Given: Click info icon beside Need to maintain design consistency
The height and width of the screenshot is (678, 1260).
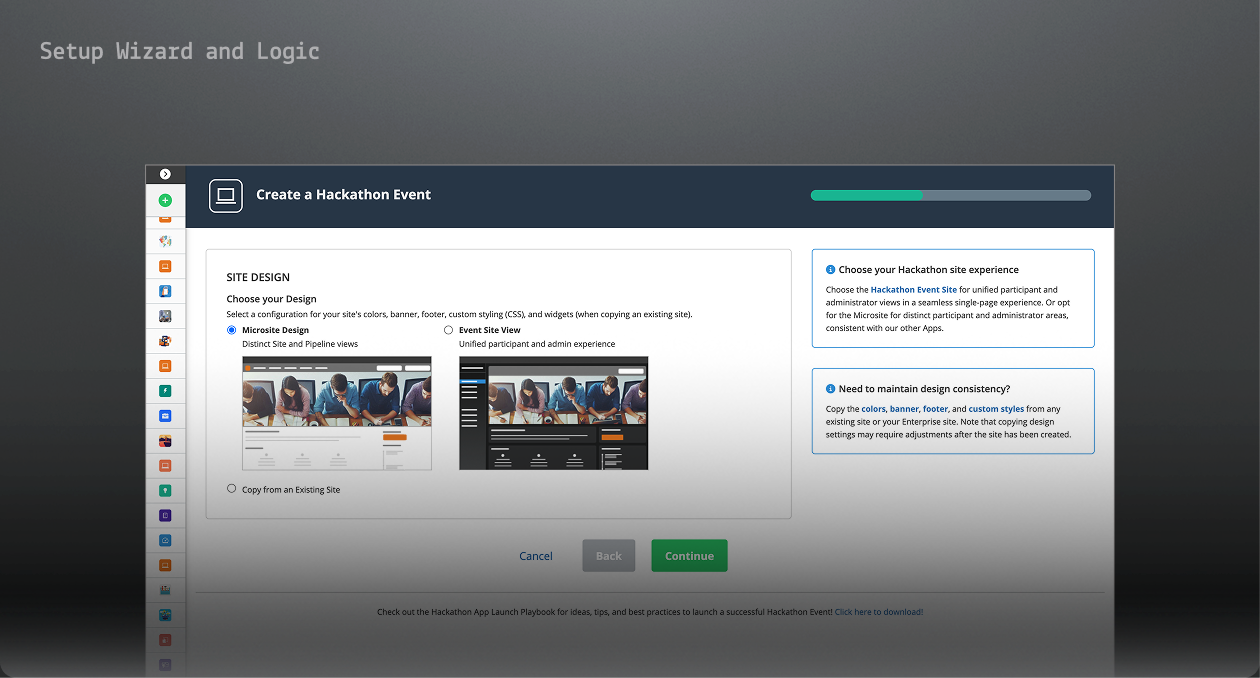Looking at the screenshot, I should (x=830, y=389).
